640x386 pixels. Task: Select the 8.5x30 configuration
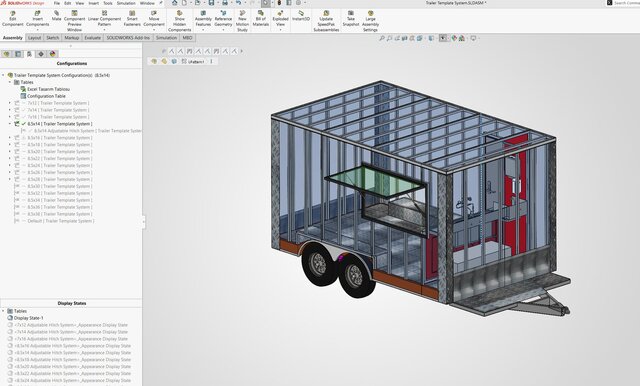coord(53,186)
